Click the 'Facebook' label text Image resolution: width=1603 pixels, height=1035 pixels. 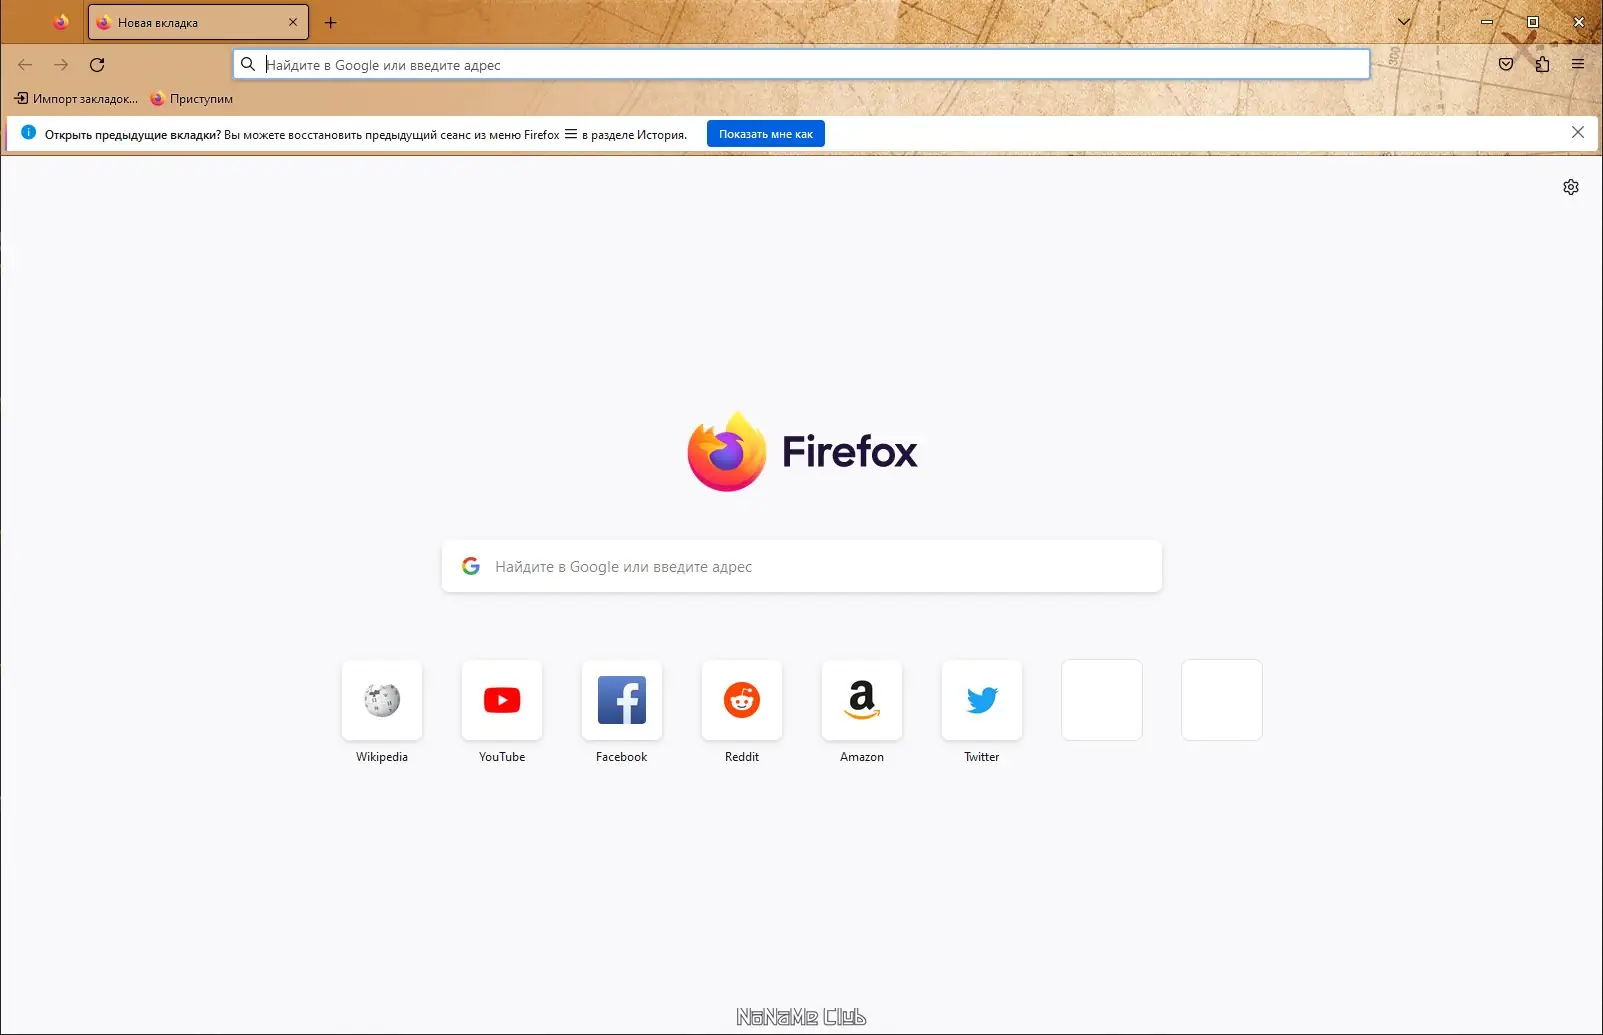622,757
